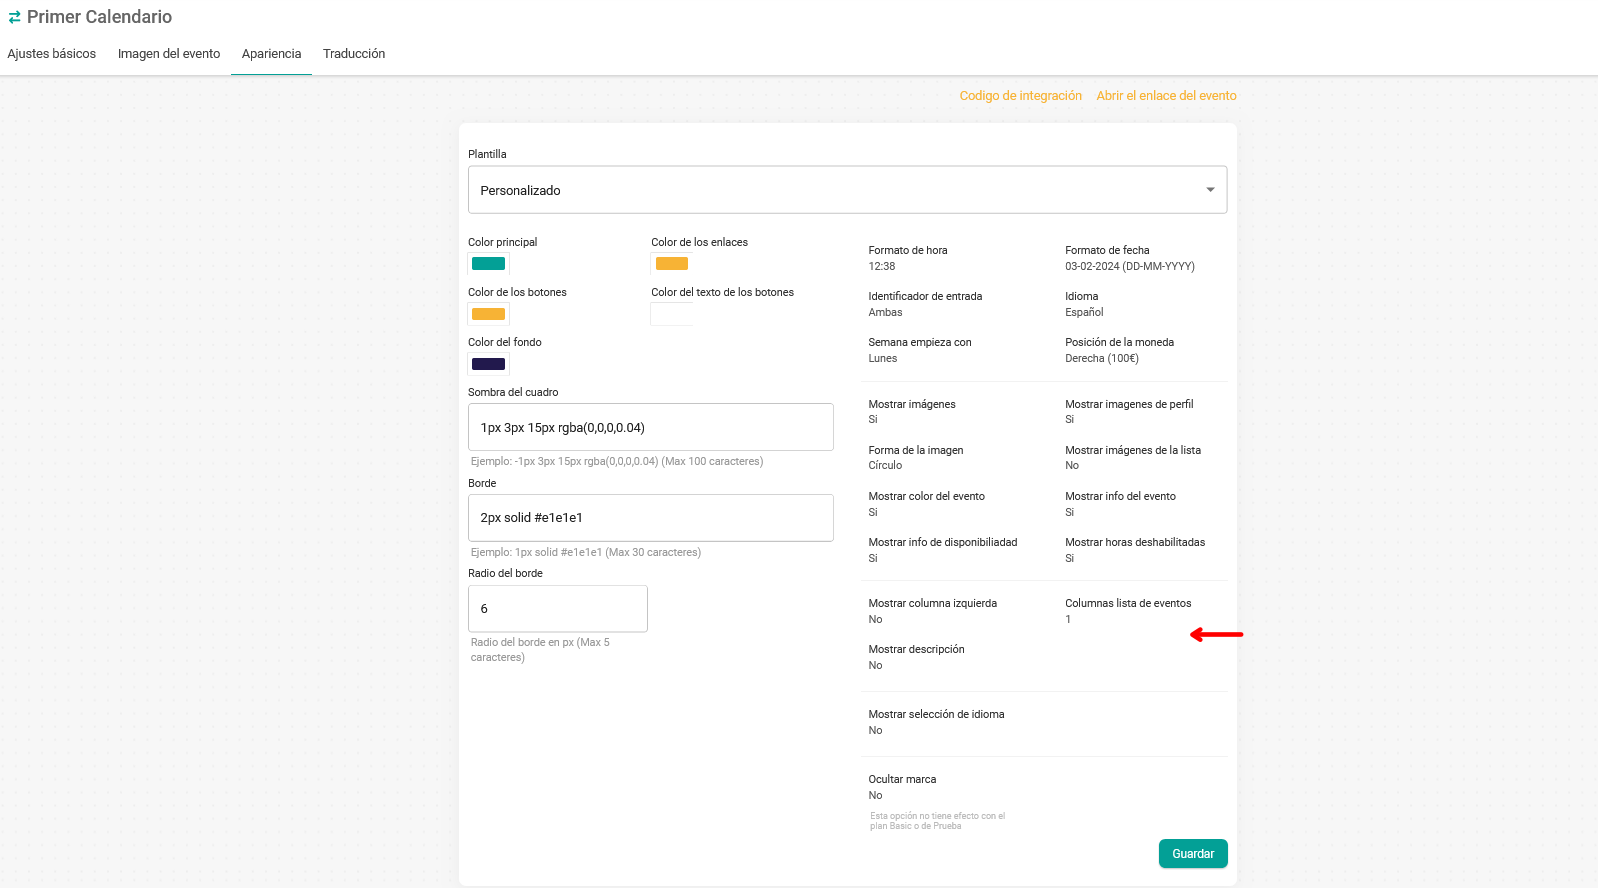
Task: Pick the Color principal teal swatch
Action: (x=489, y=264)
